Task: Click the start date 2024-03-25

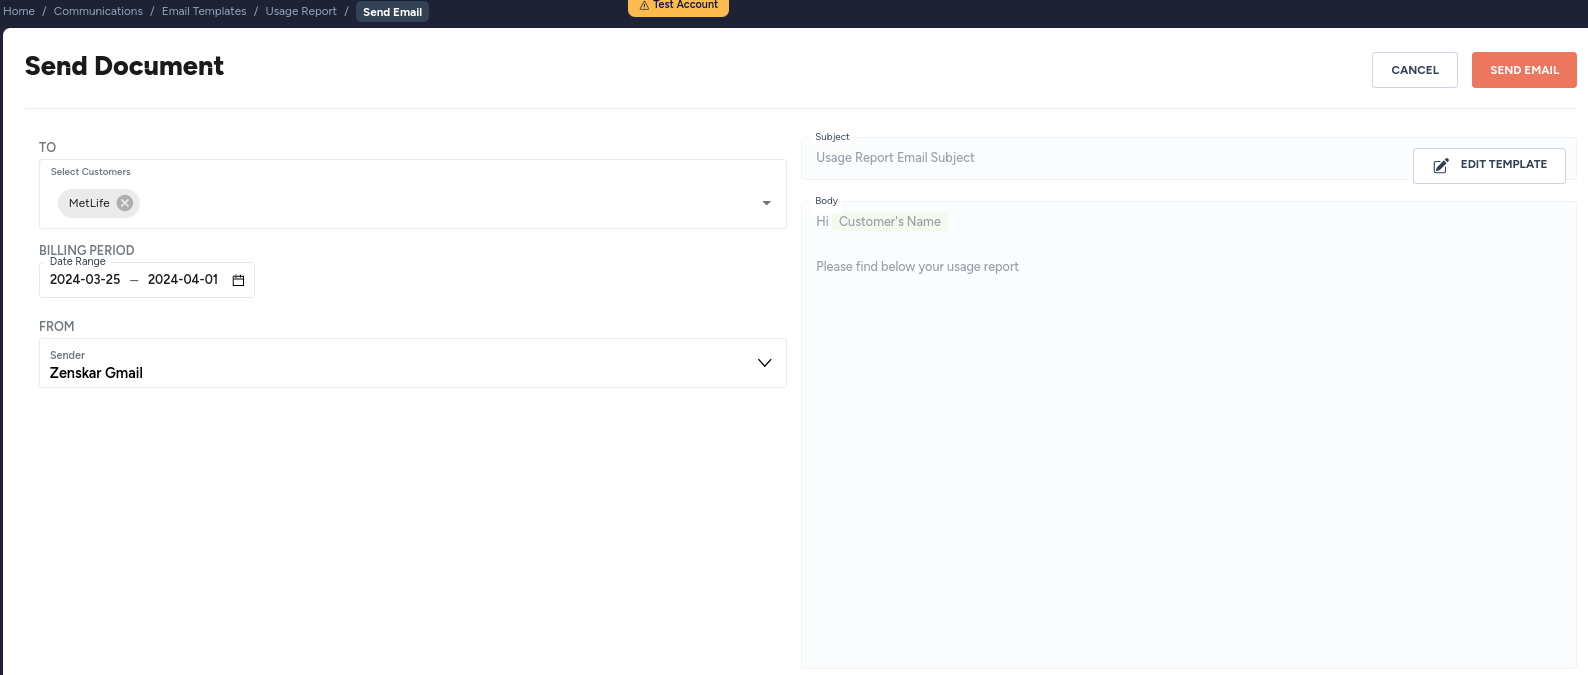Action: [85, 280]
